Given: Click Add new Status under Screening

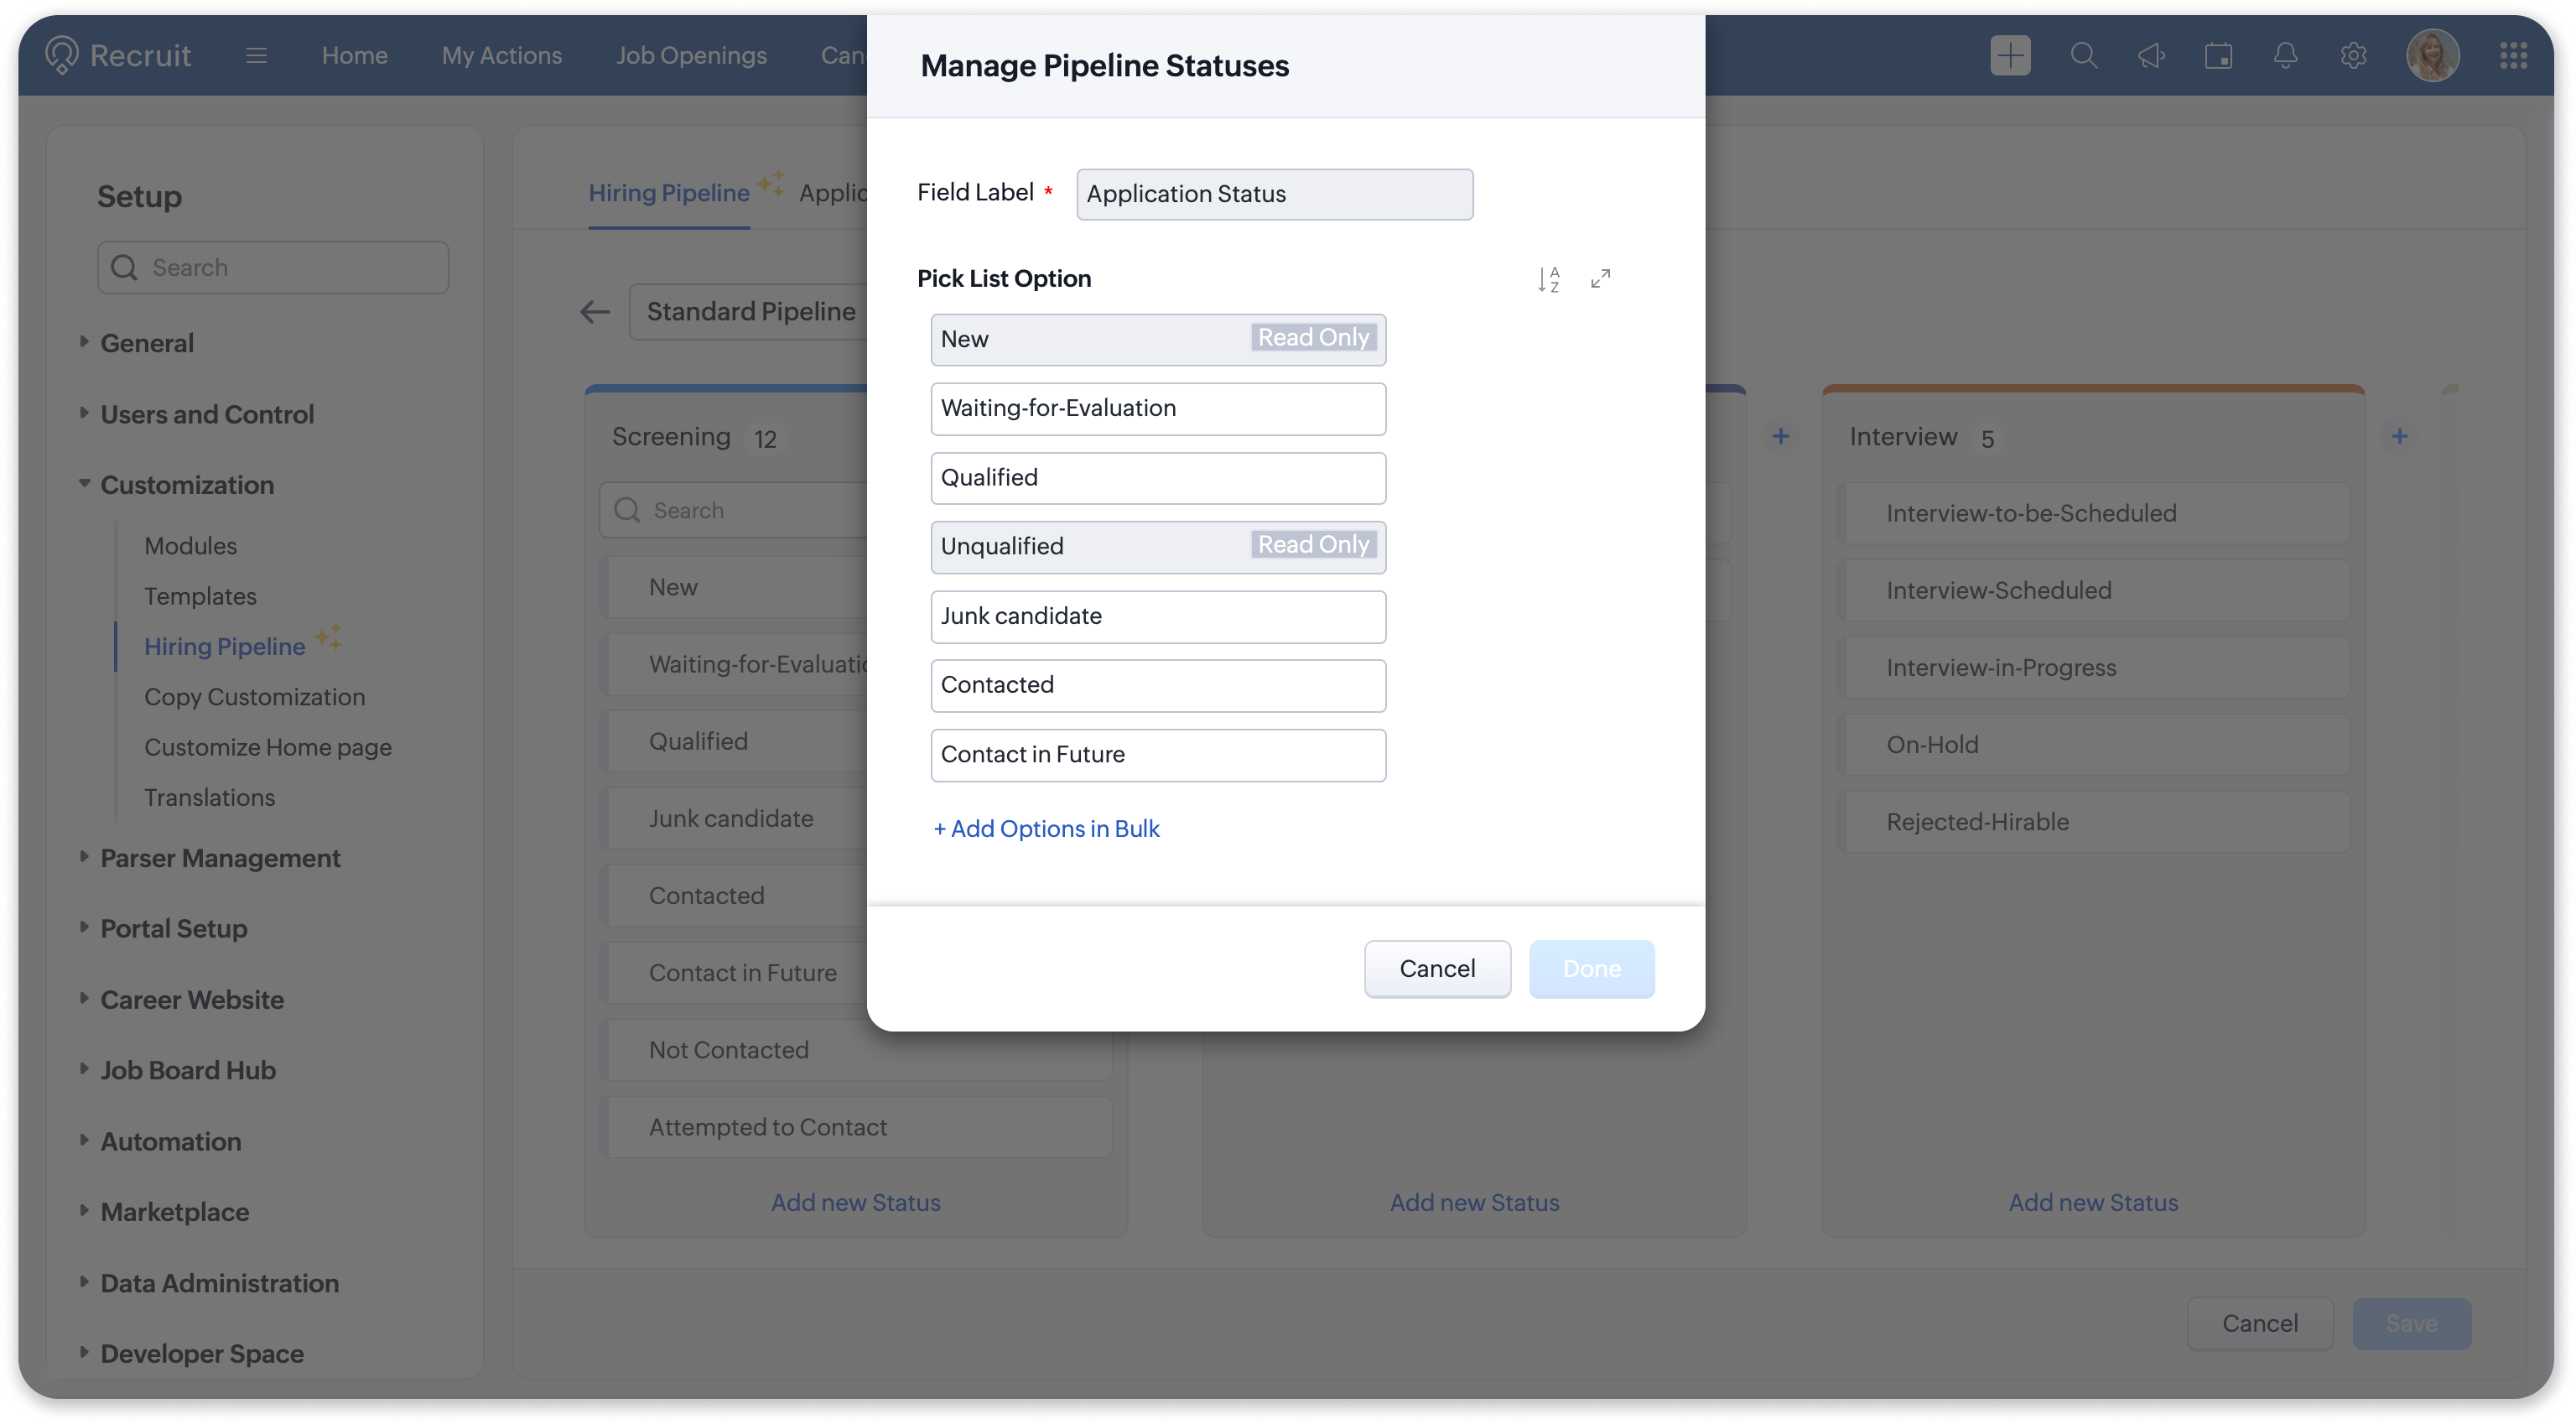Looking at the screenshot, I should coord(855,1202).
